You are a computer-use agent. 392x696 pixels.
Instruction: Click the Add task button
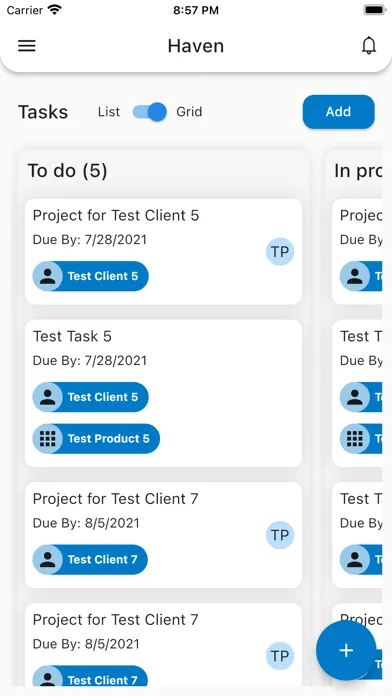tap(339, 112)
